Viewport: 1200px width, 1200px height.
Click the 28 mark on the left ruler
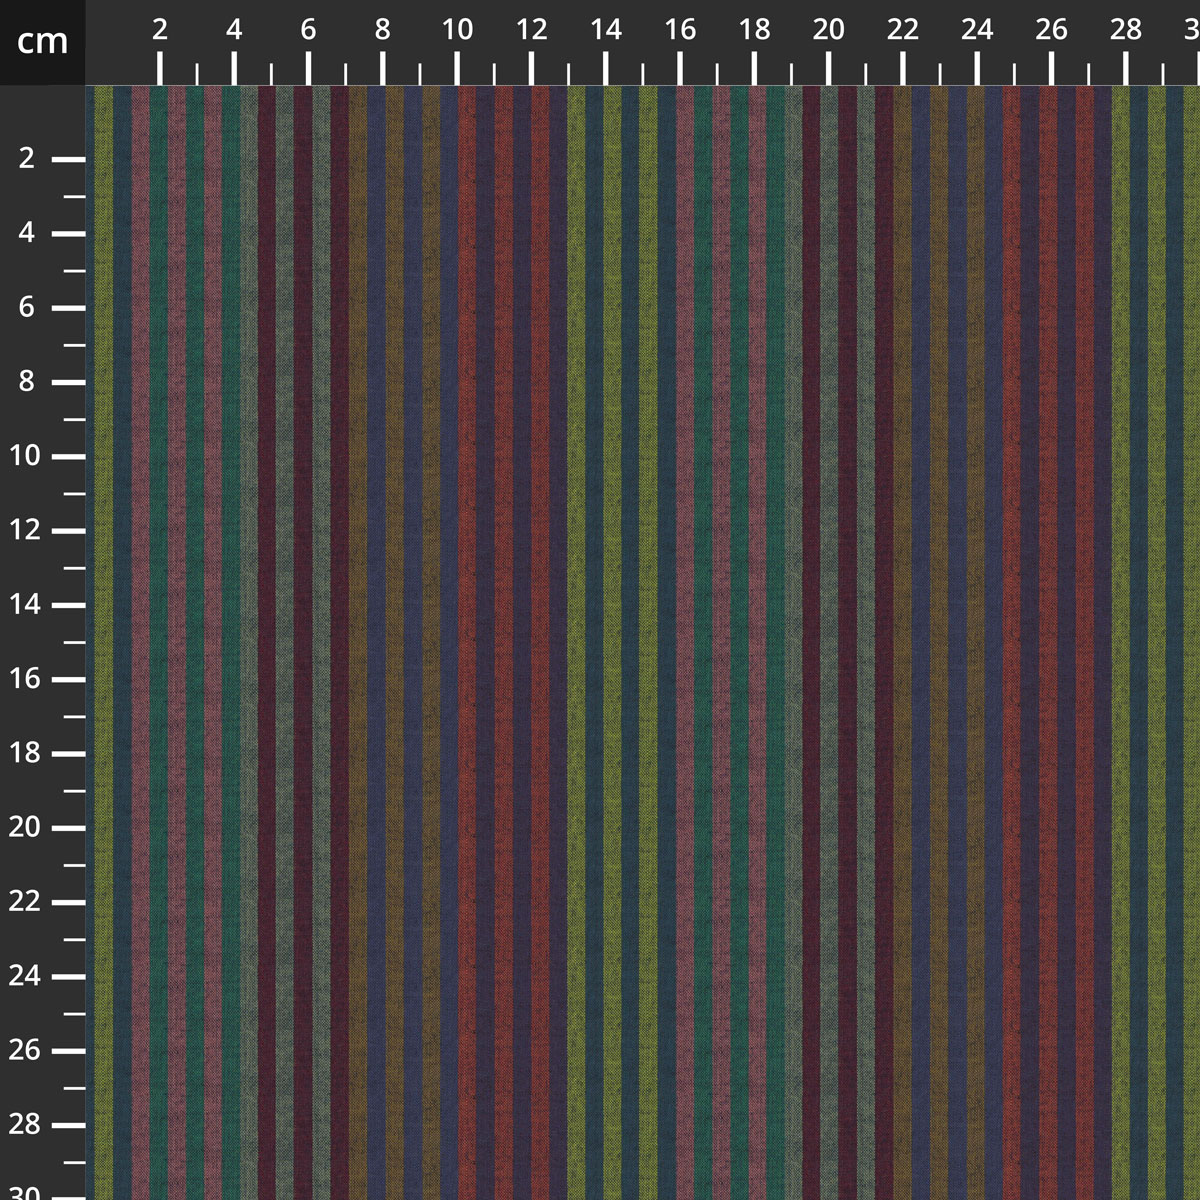27,1125
